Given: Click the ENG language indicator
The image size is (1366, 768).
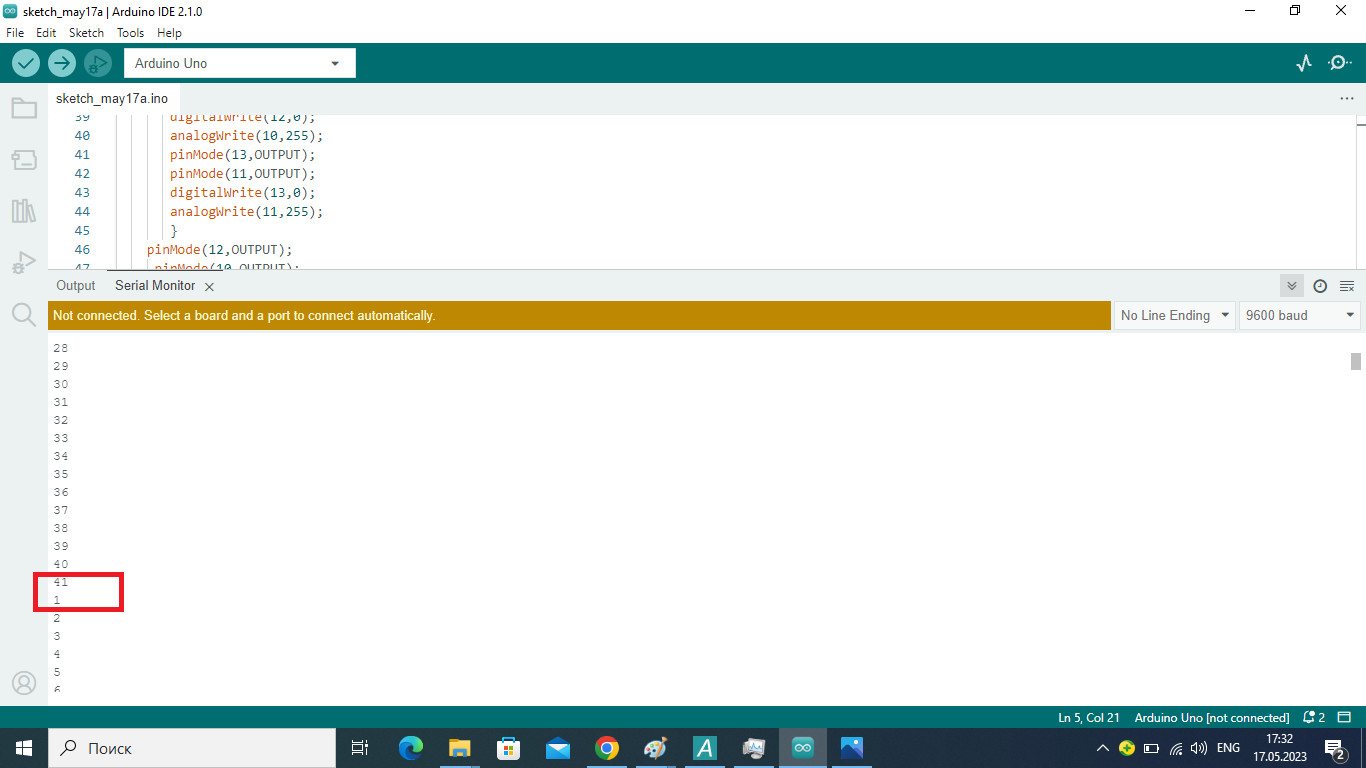Looking at the screenshot, I should pos(1228,748).
